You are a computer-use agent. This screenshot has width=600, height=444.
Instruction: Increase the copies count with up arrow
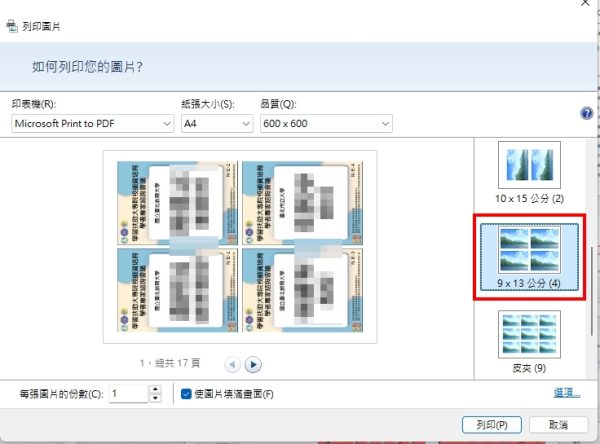(155, 390)
